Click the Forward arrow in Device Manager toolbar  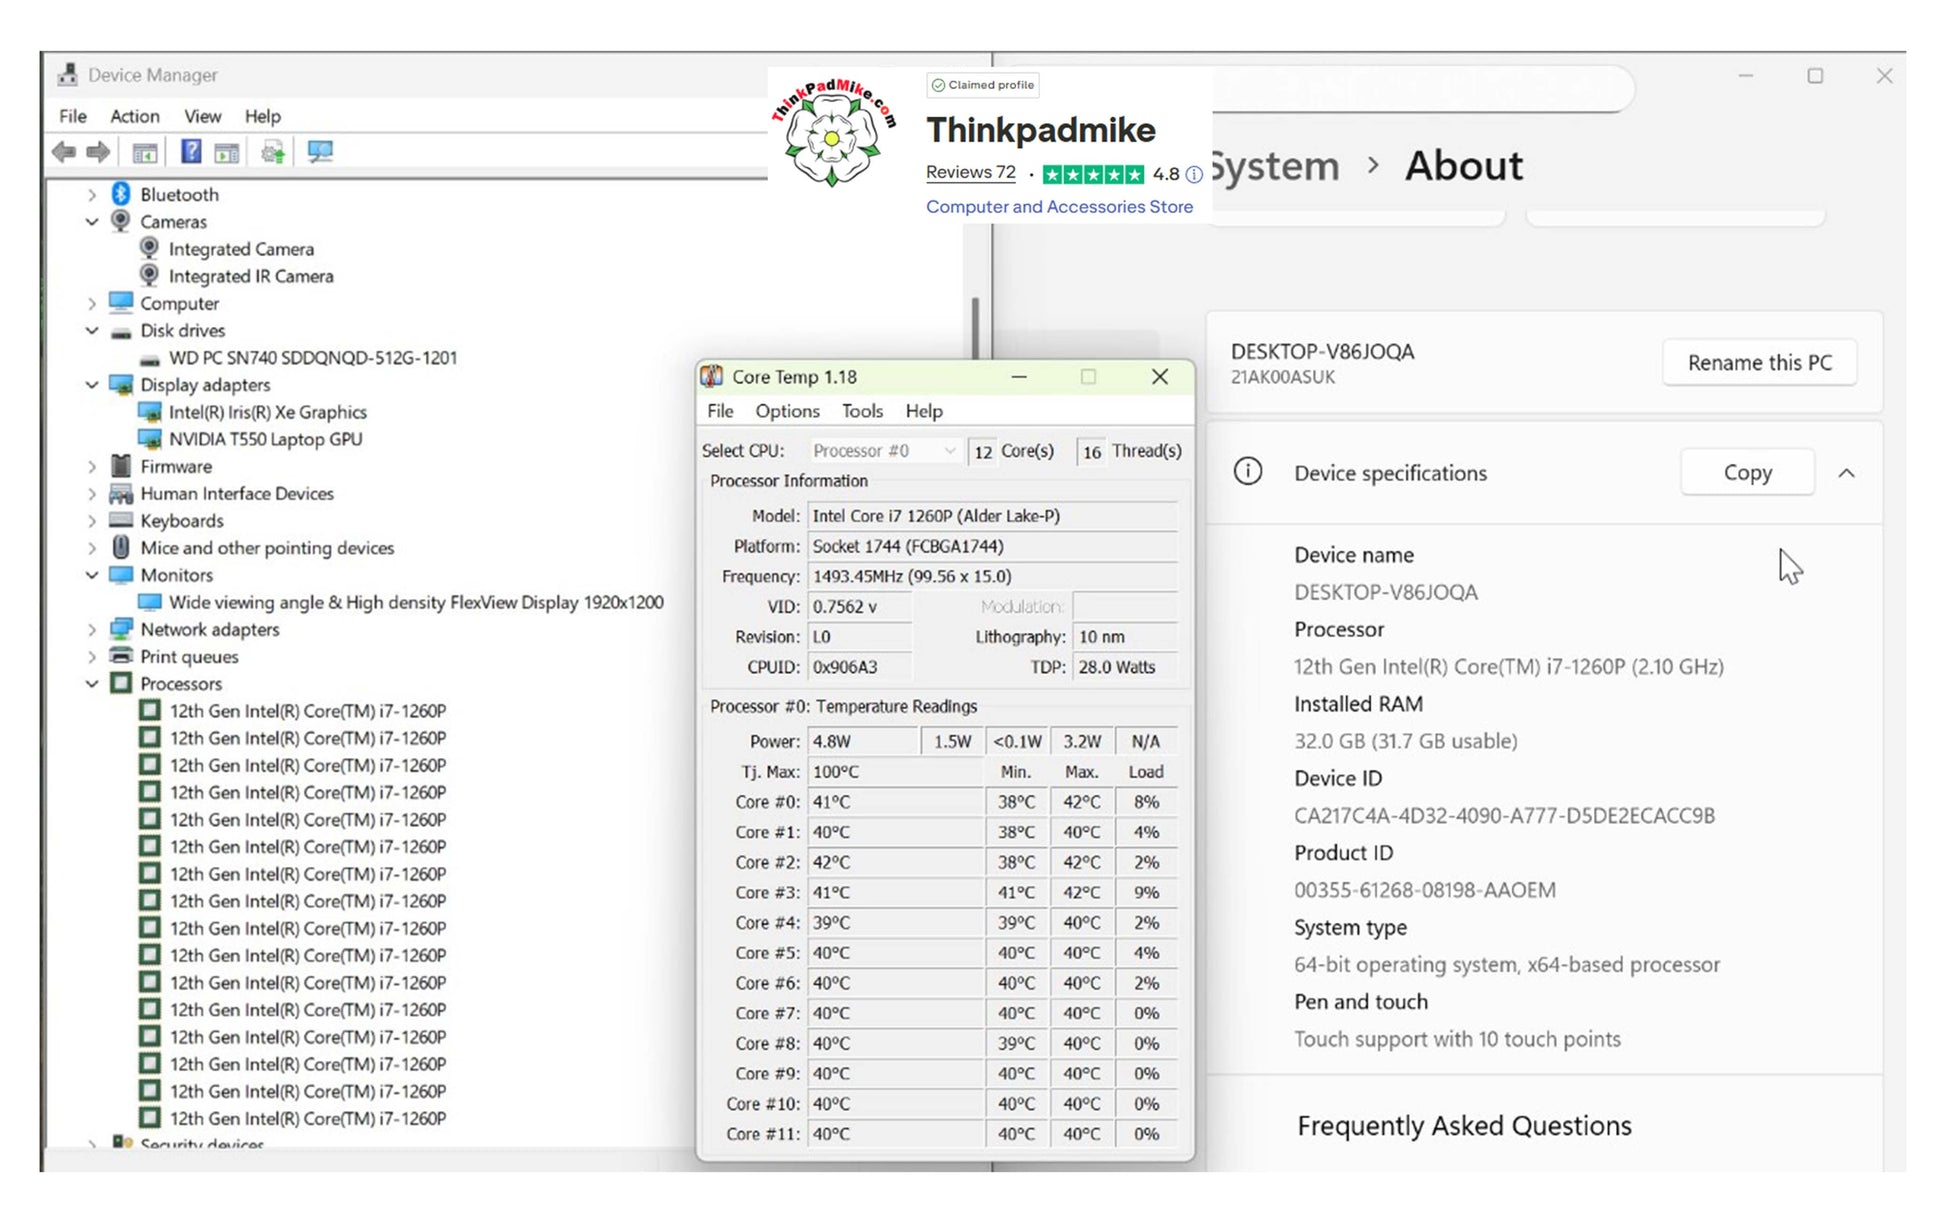tap(98, 152)
